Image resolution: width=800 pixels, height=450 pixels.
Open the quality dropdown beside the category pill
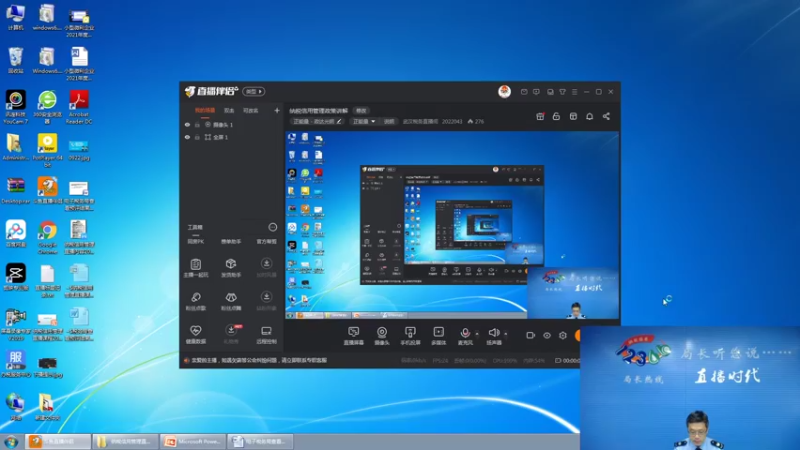click(364, 121)
